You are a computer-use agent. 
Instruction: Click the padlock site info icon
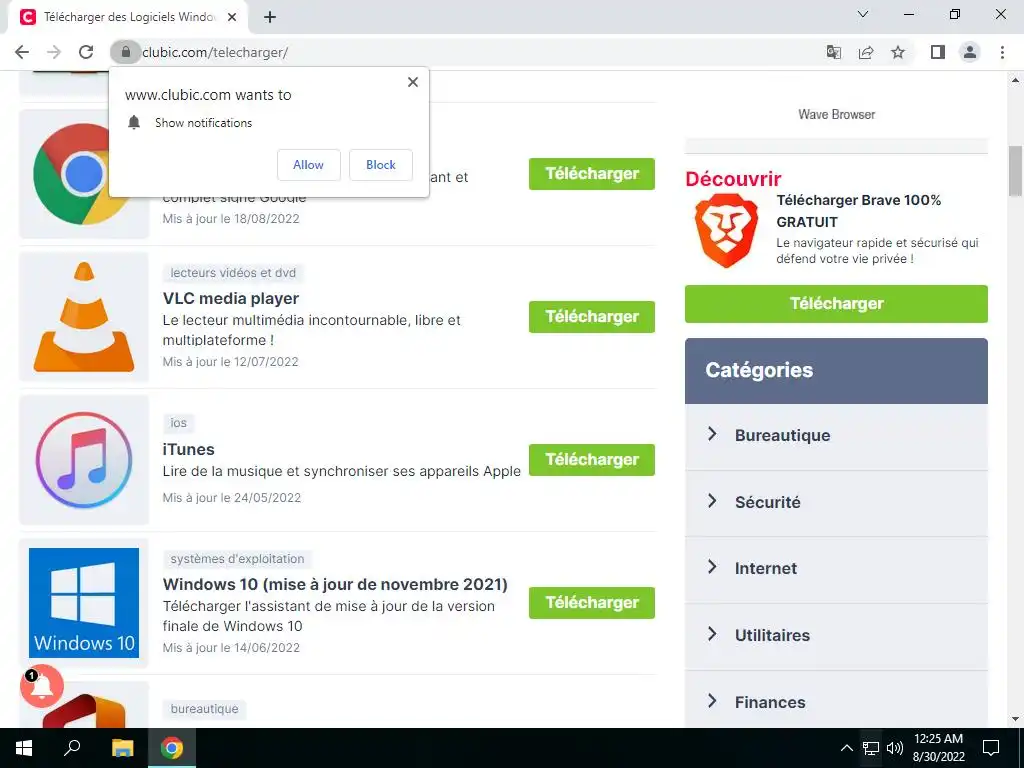tap(125, 52)
